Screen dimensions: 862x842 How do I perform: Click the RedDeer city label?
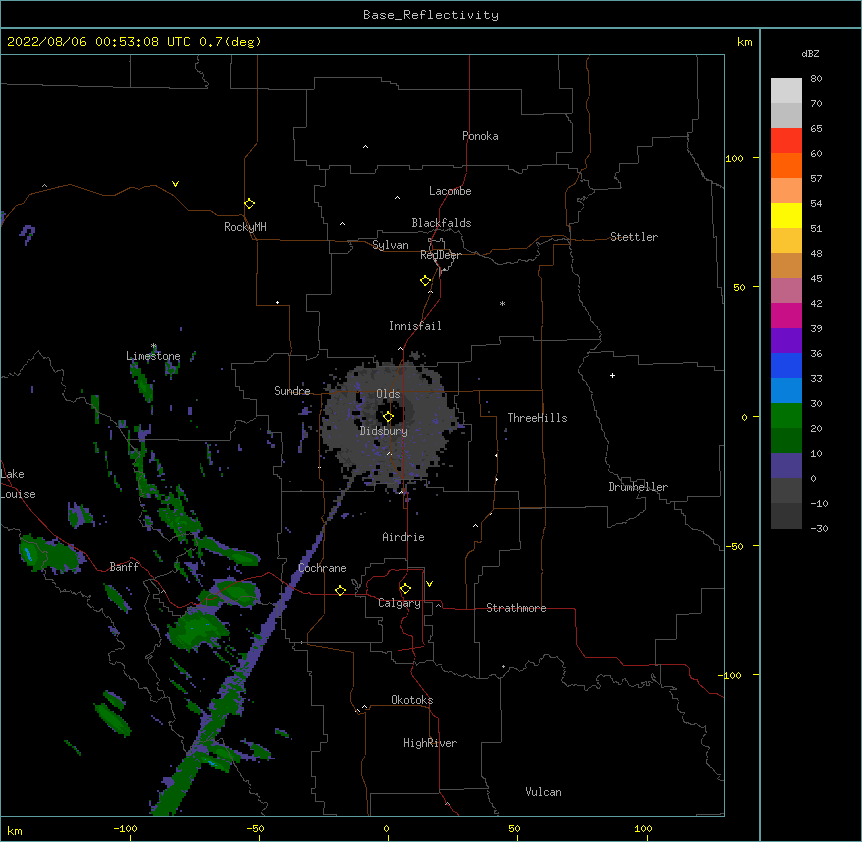click(440, 255)
